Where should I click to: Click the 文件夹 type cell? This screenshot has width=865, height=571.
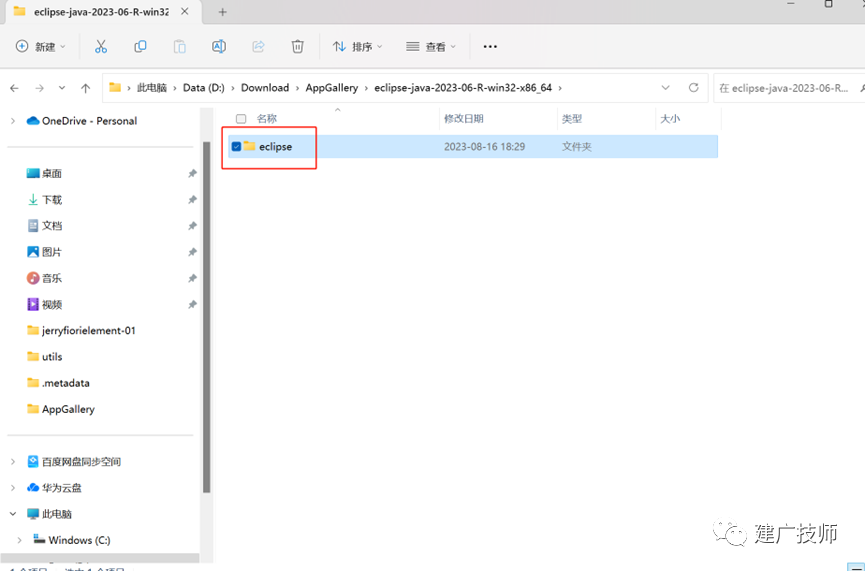click(577, 147)
